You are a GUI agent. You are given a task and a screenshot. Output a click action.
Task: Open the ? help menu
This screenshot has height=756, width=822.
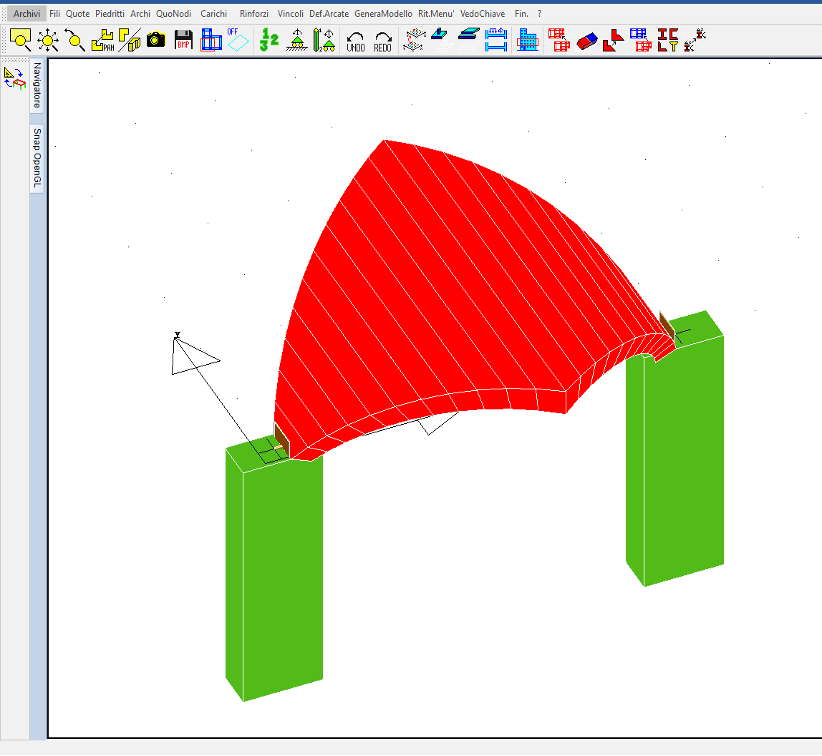click(x=539, y=14)
